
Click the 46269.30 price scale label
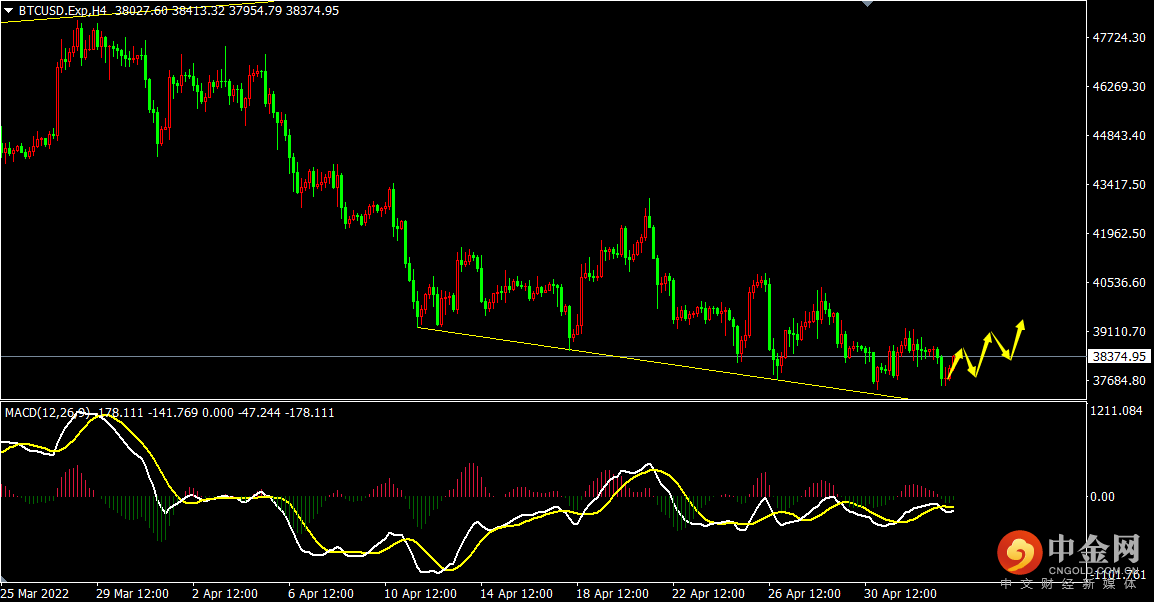(x=1119, y=87)
